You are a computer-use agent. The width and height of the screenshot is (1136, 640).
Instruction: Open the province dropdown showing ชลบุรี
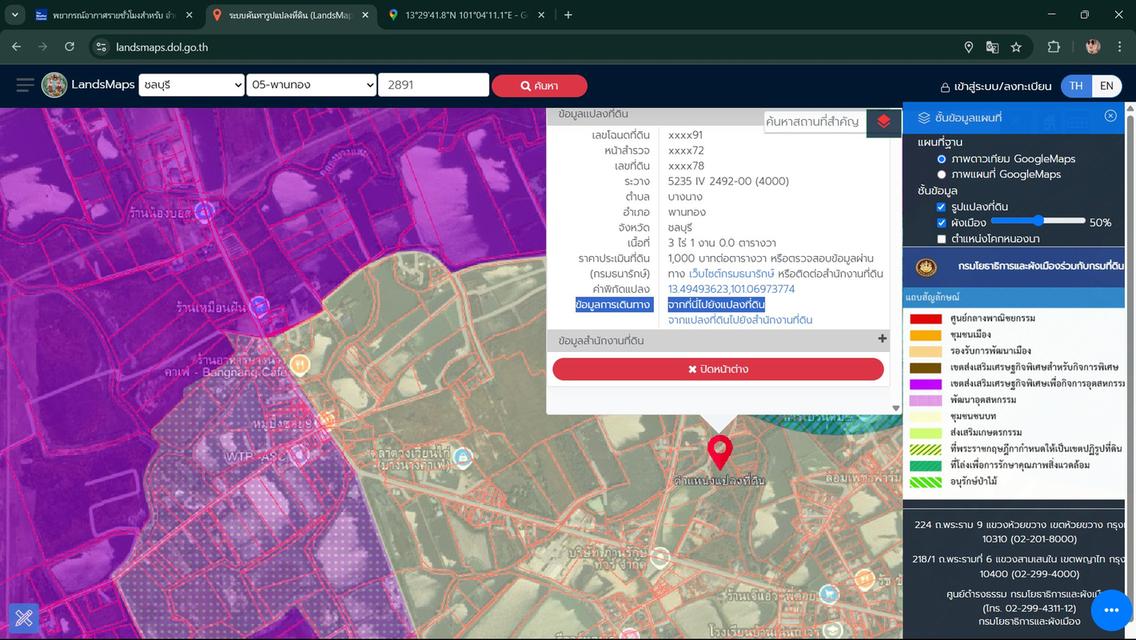tap(191, 85)
